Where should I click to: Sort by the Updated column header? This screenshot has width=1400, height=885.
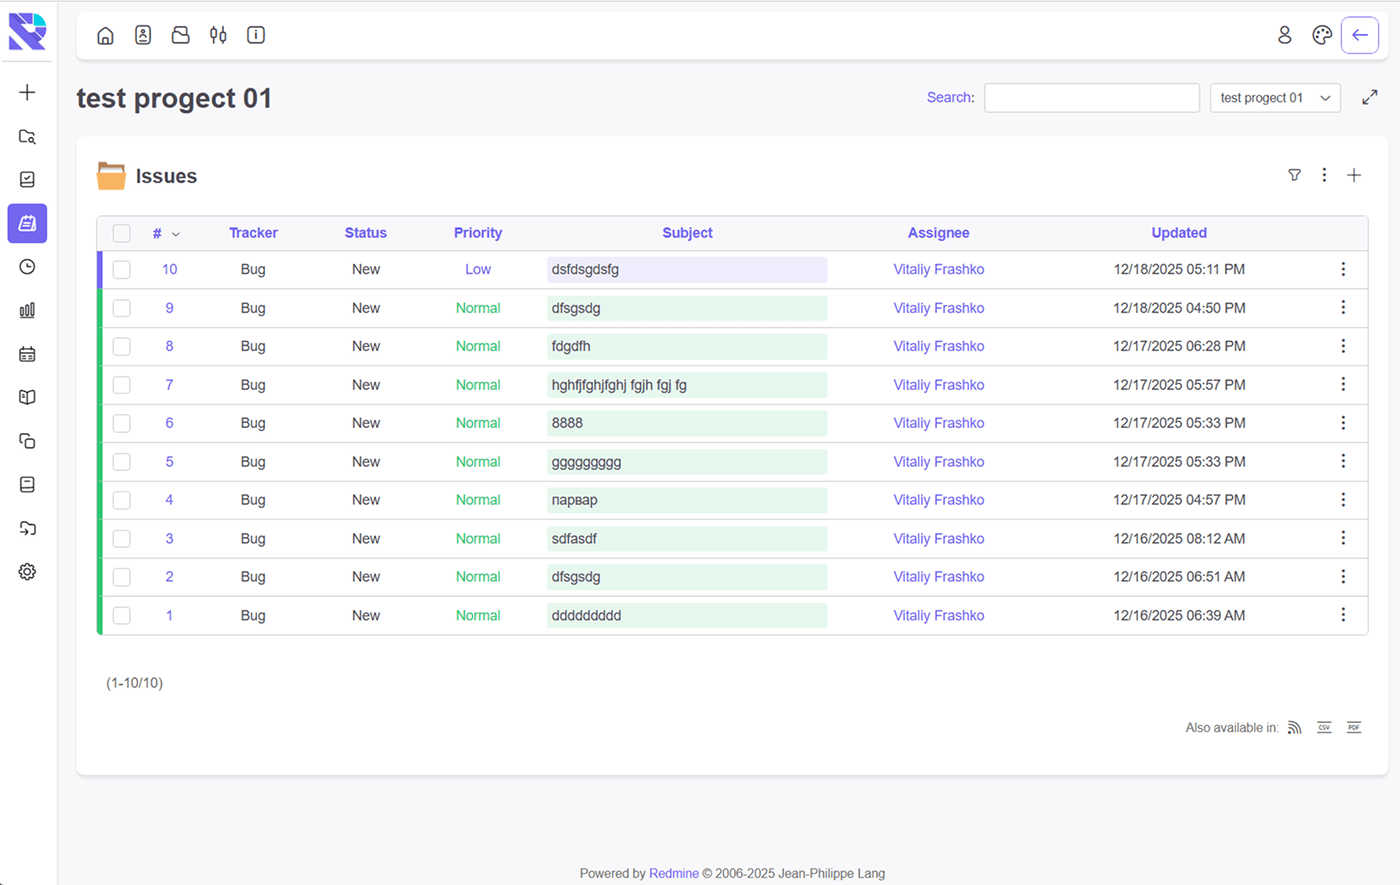[x=1178, y=233]
